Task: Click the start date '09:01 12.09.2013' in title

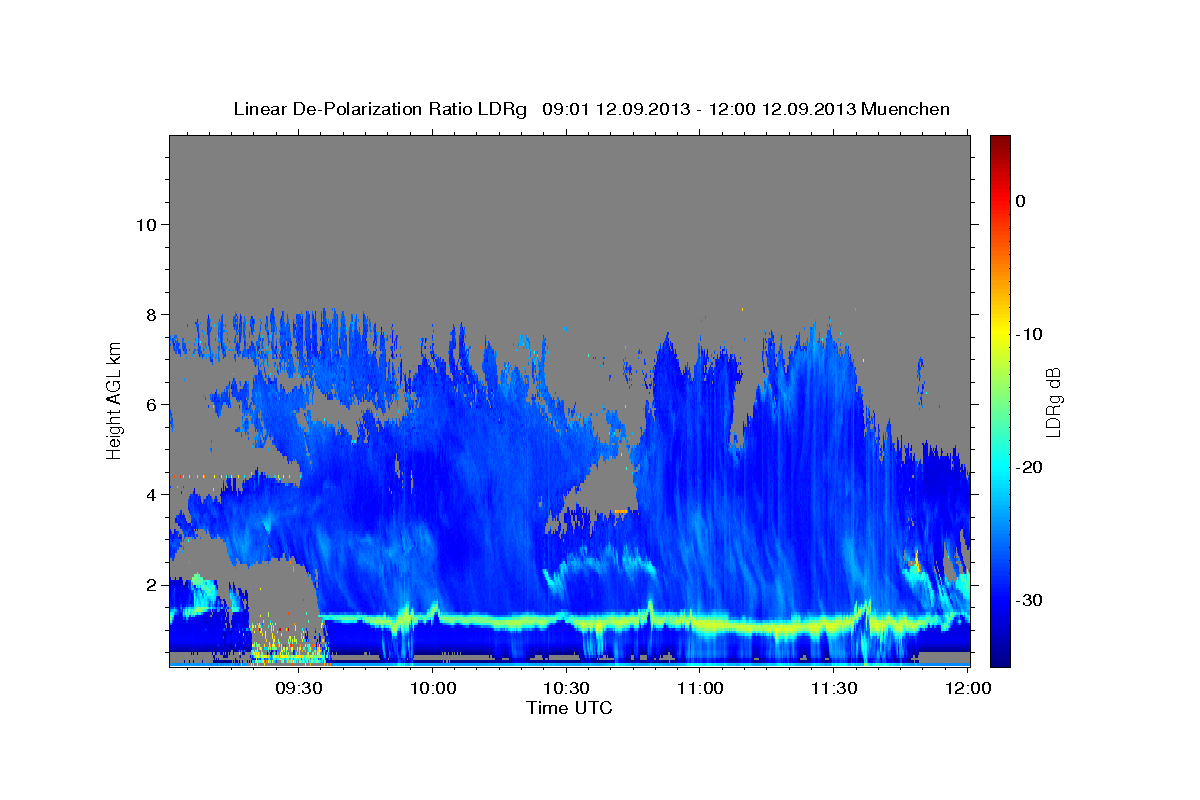Action: pos(615,109)
